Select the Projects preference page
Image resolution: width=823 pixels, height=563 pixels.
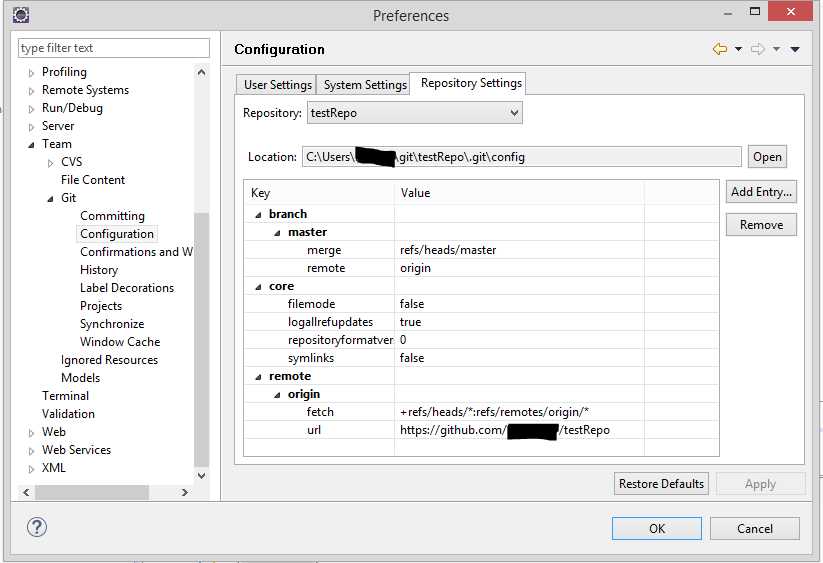point(101,306)
